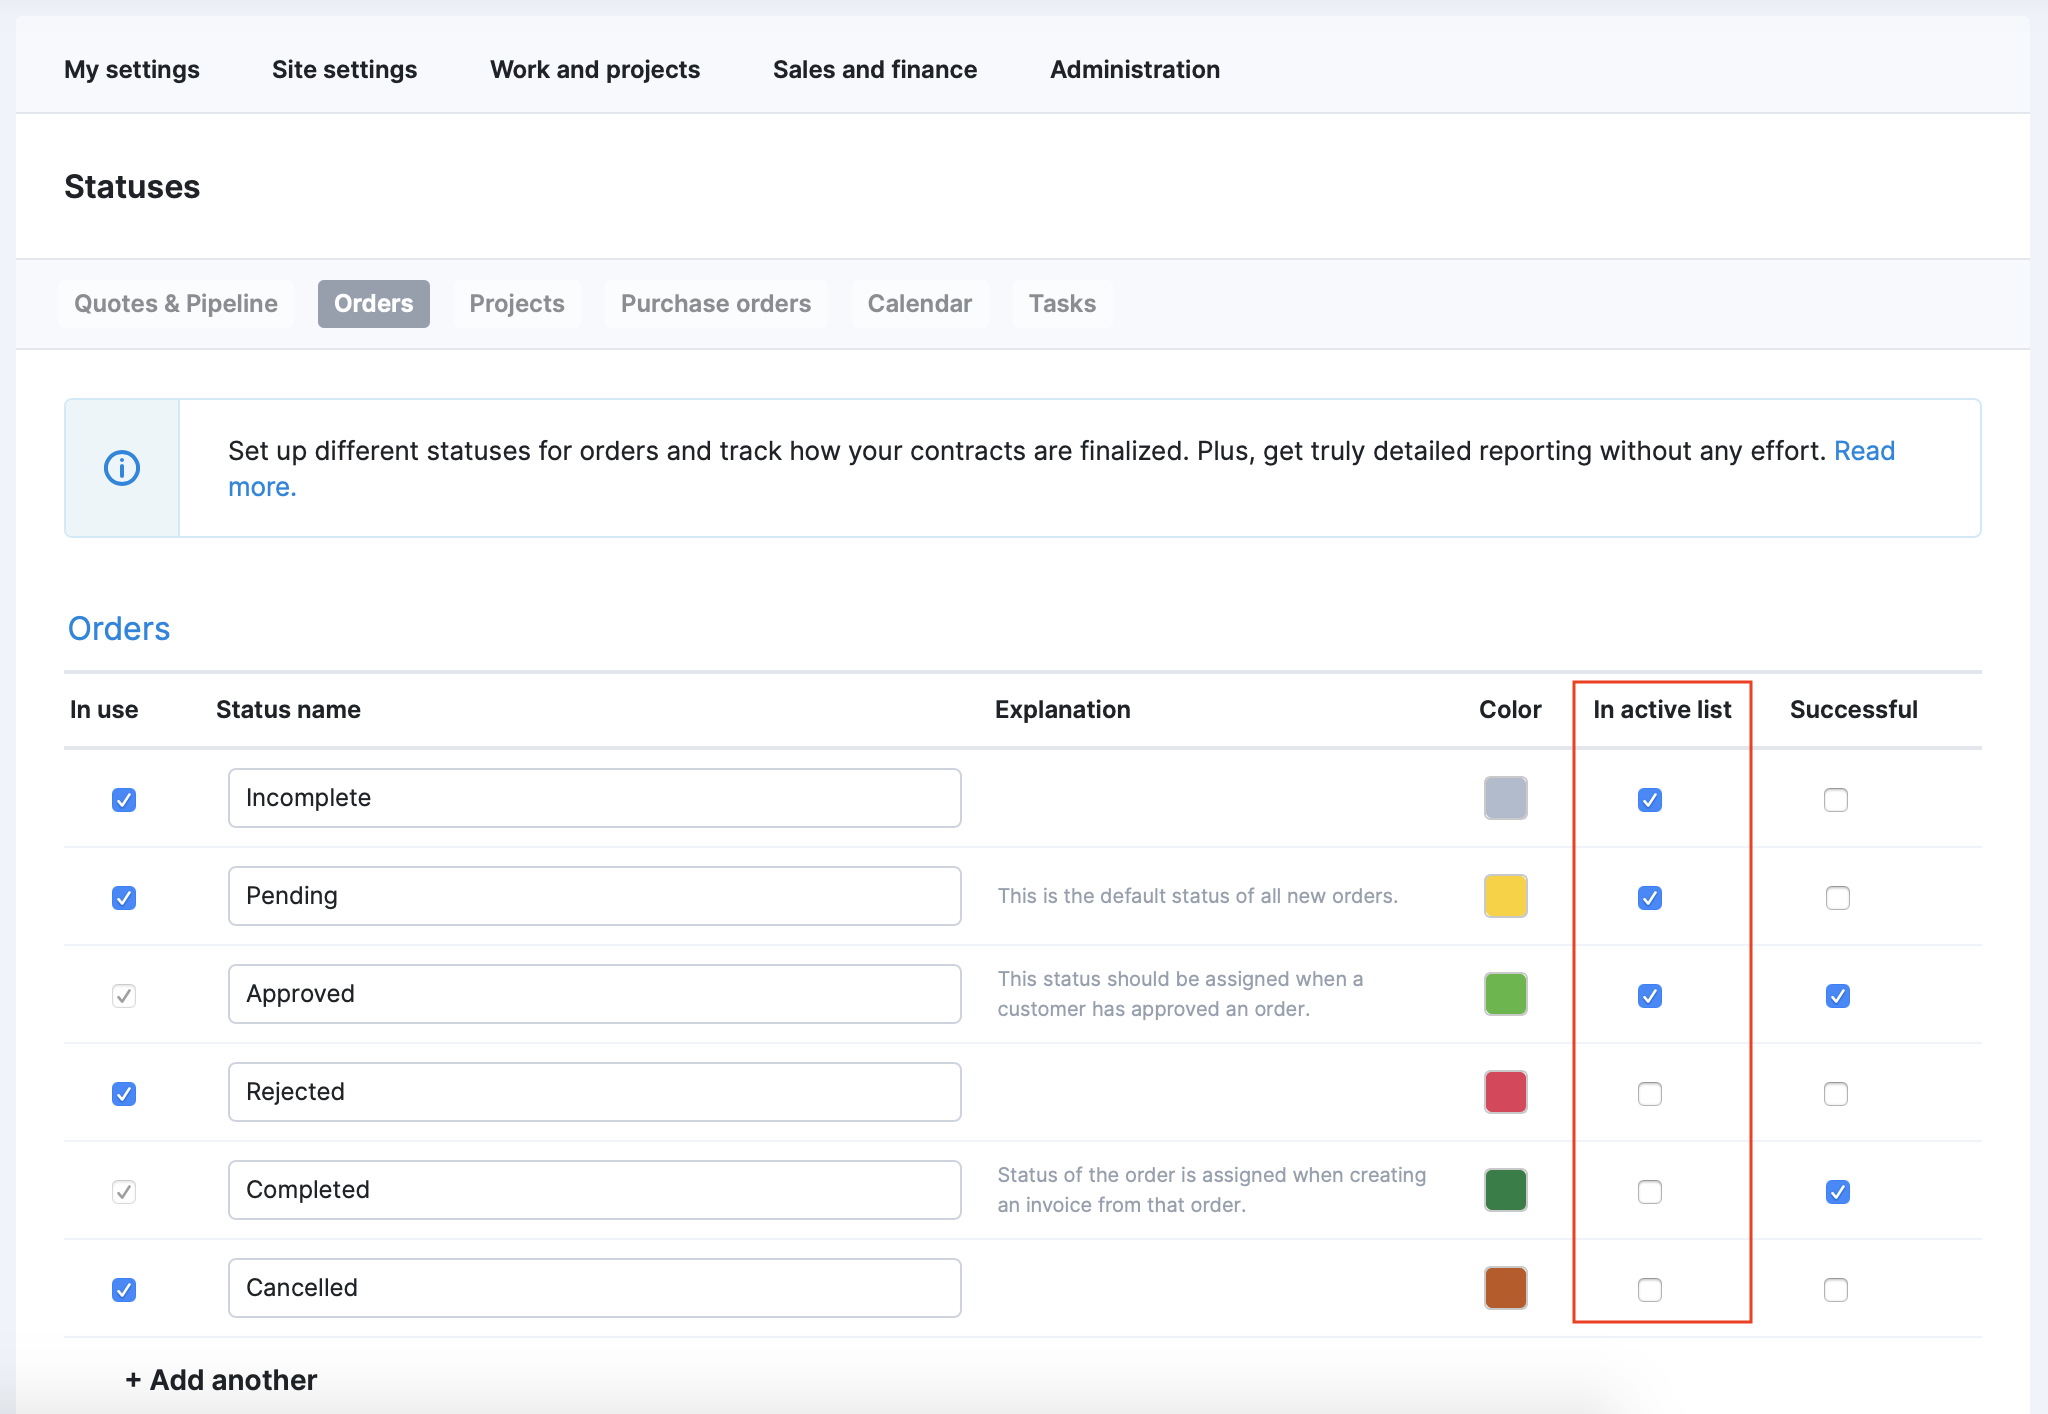Open the dark green Completed color swatch
Viewport: 2048px width, 1414px height.
[1505, 1190]
